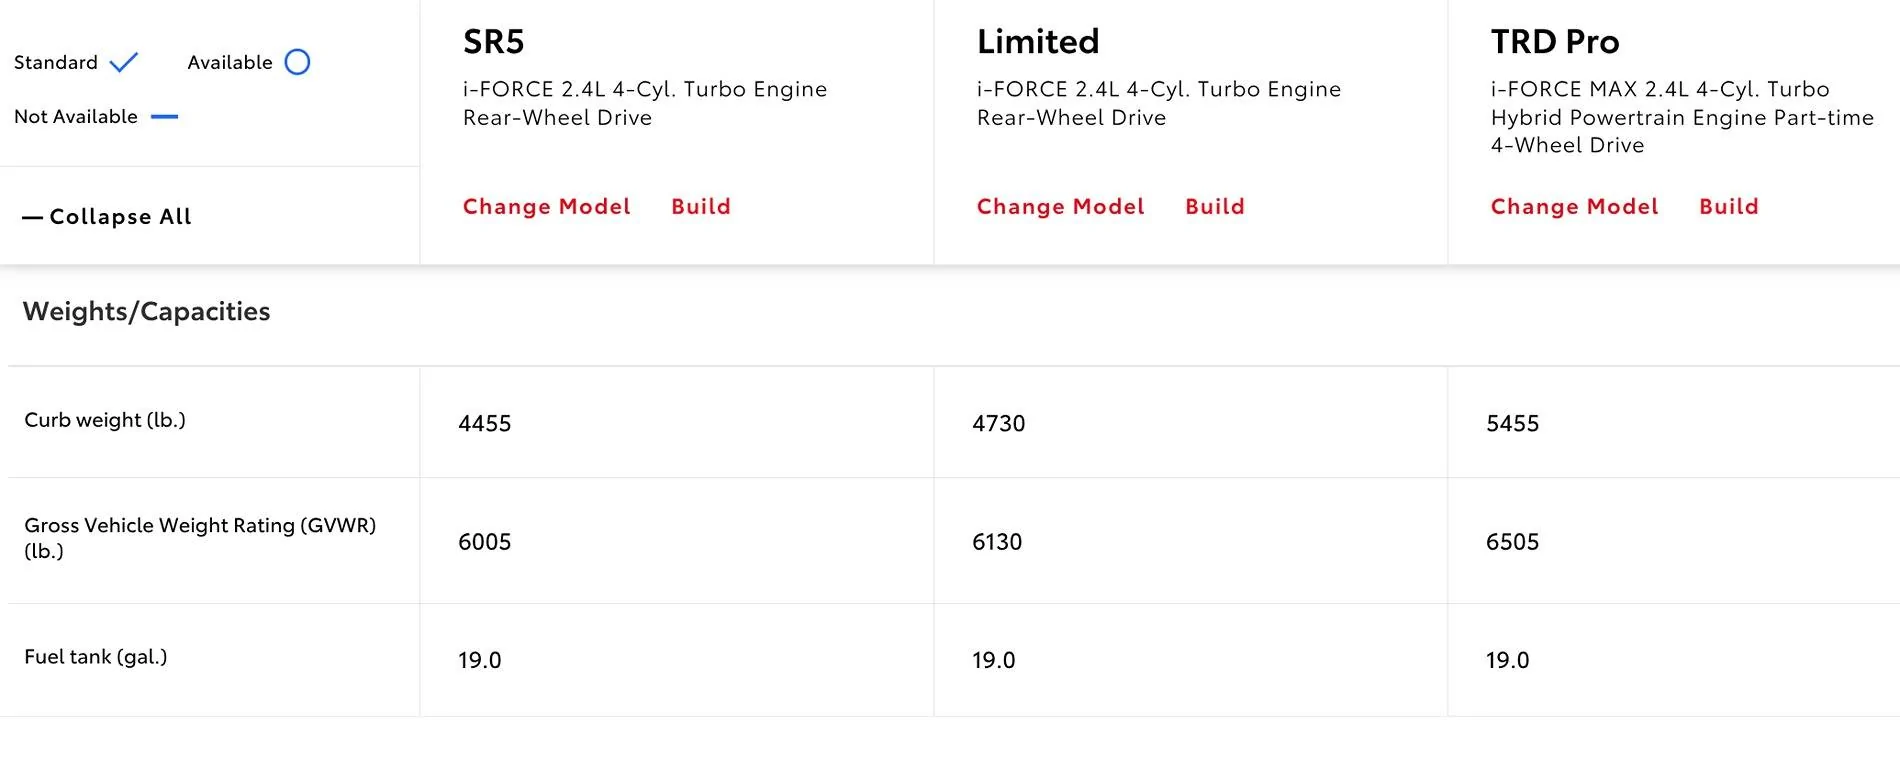The height and width of the screenshot is (758, 1900).
Task: Select the SR5 trim heading
Action: click(x=493, y=42)
